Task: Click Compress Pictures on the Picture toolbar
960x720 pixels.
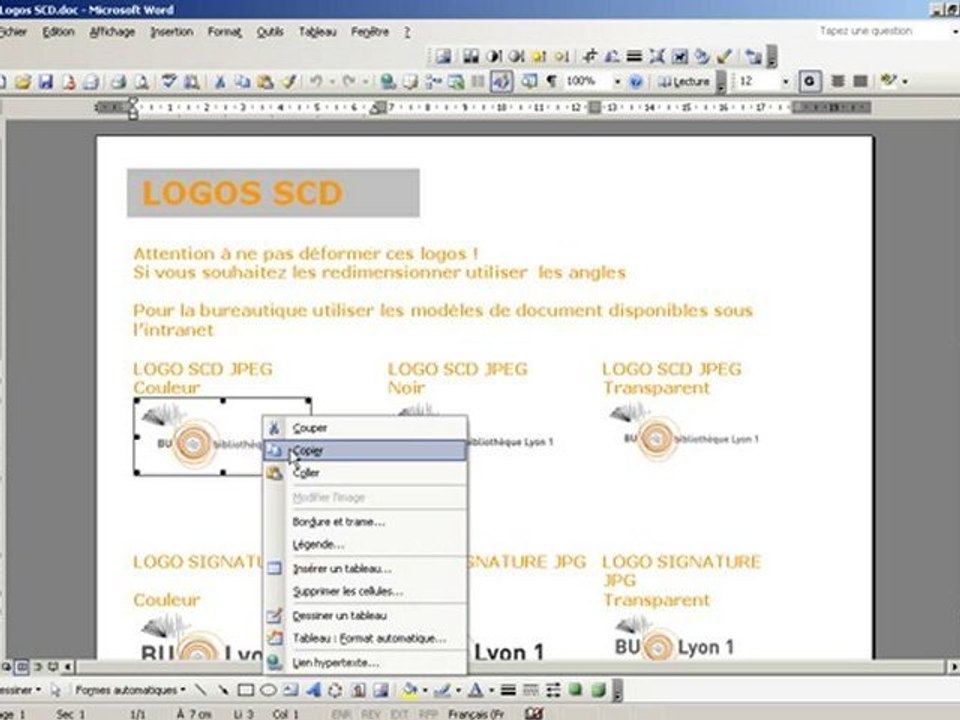Action: point(657,57)
